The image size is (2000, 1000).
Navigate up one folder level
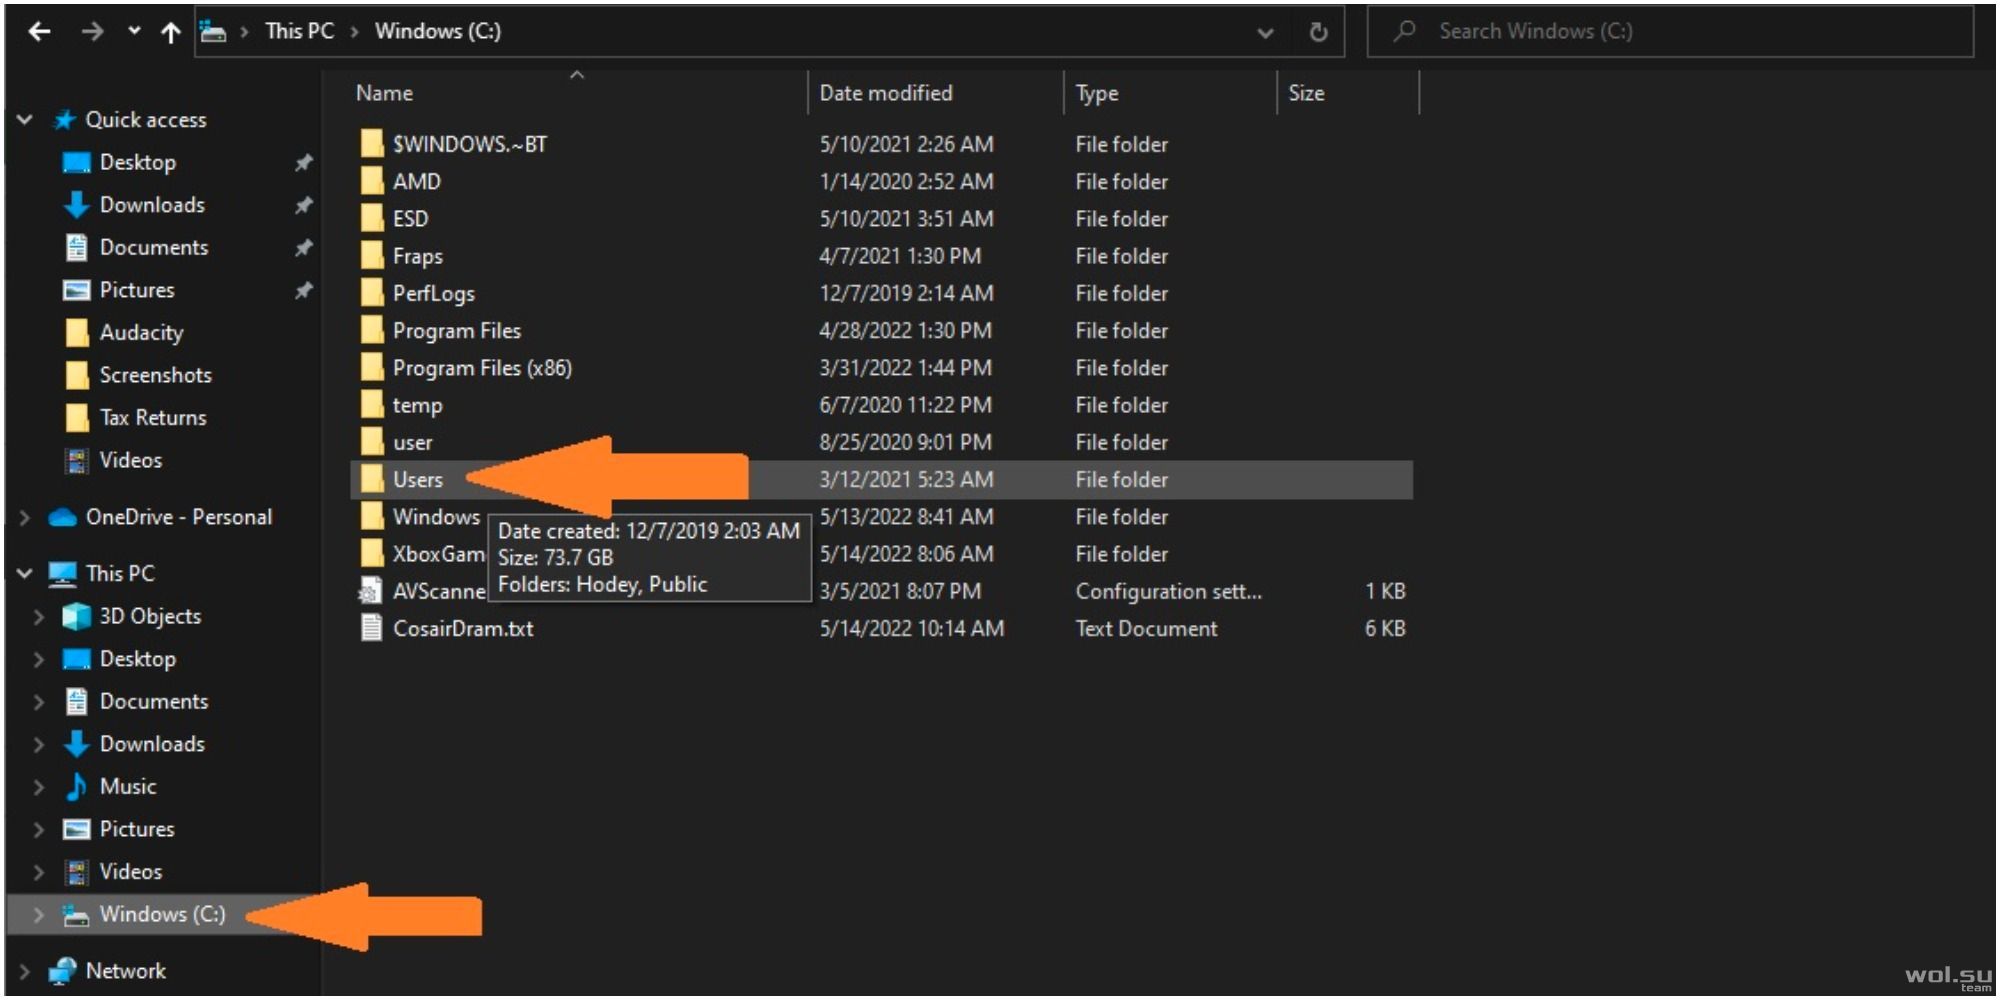(171, 32)
